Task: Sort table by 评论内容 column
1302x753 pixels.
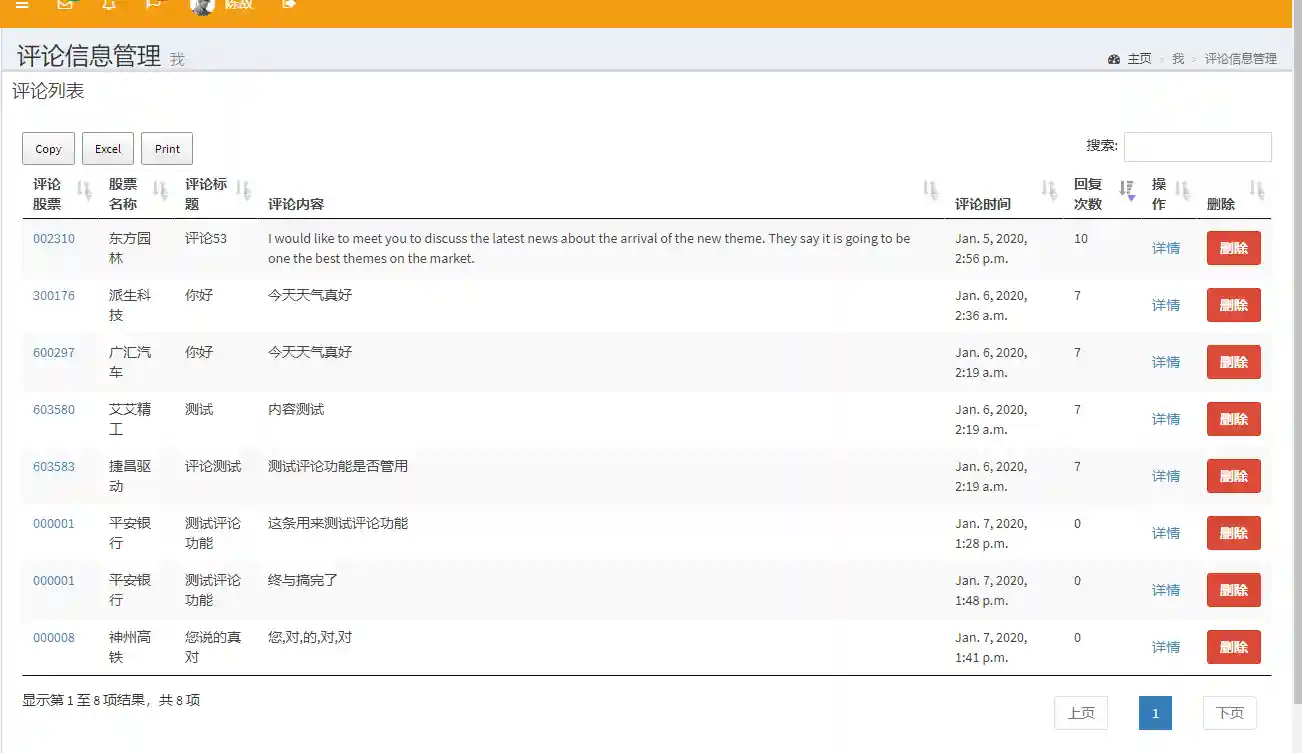Action: point(930,190)
